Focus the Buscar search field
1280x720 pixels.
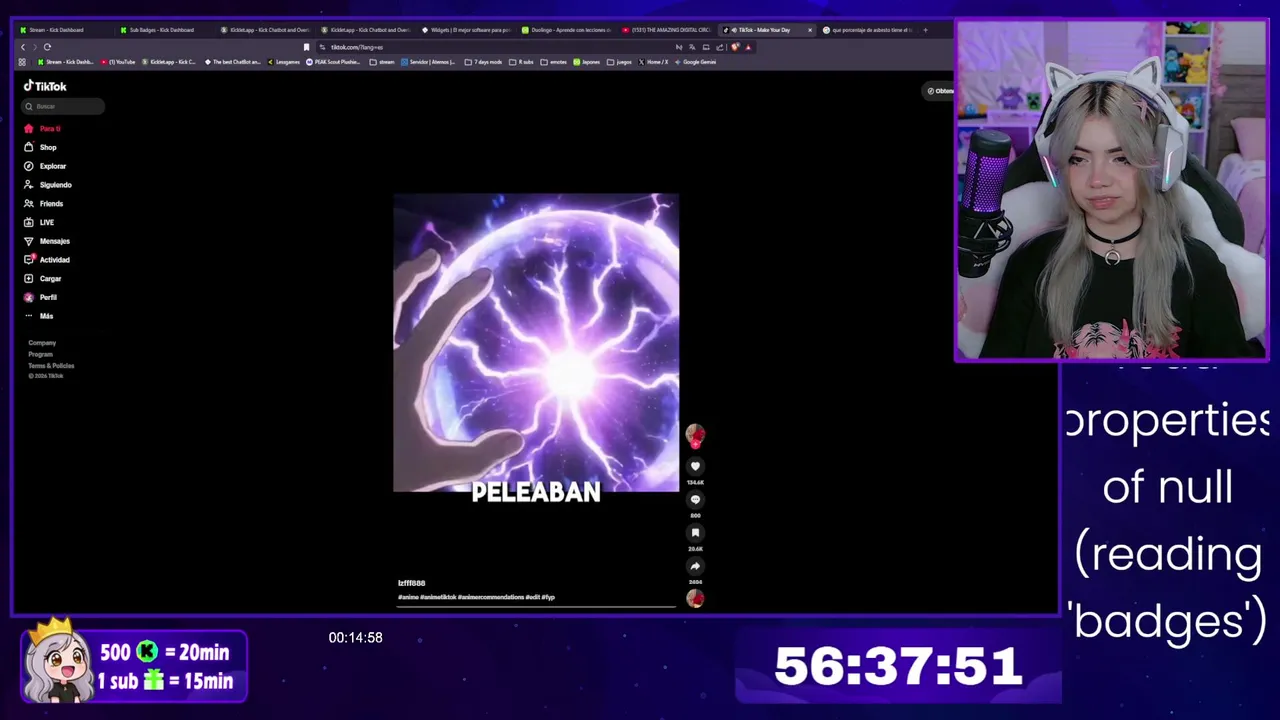(63, 106)
